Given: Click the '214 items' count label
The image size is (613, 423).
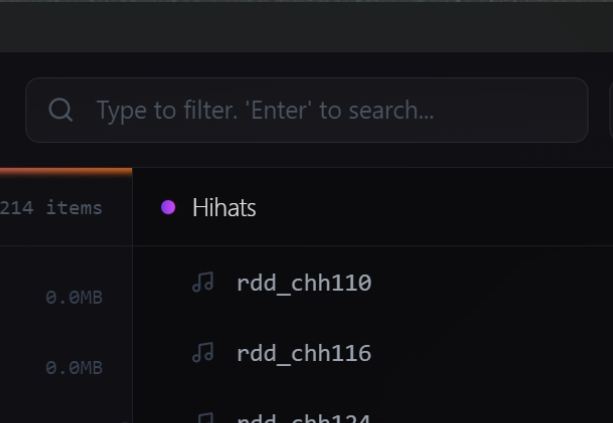Looking at the screenshot, I should [52, 208].
